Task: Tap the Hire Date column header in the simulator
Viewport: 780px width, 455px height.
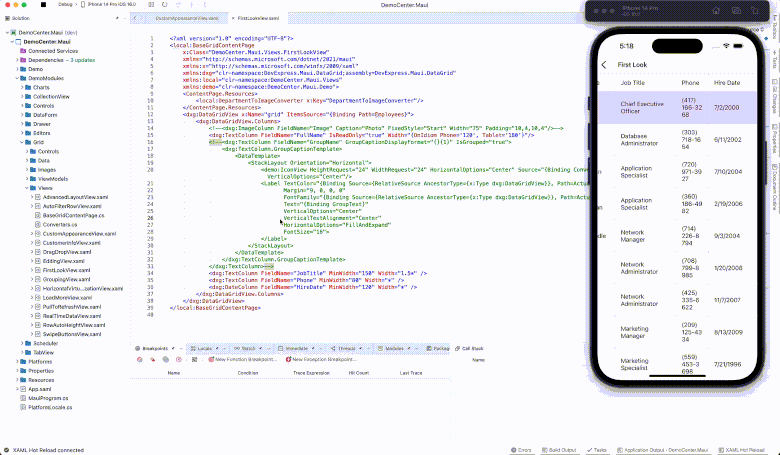Action: pos(727,83)
